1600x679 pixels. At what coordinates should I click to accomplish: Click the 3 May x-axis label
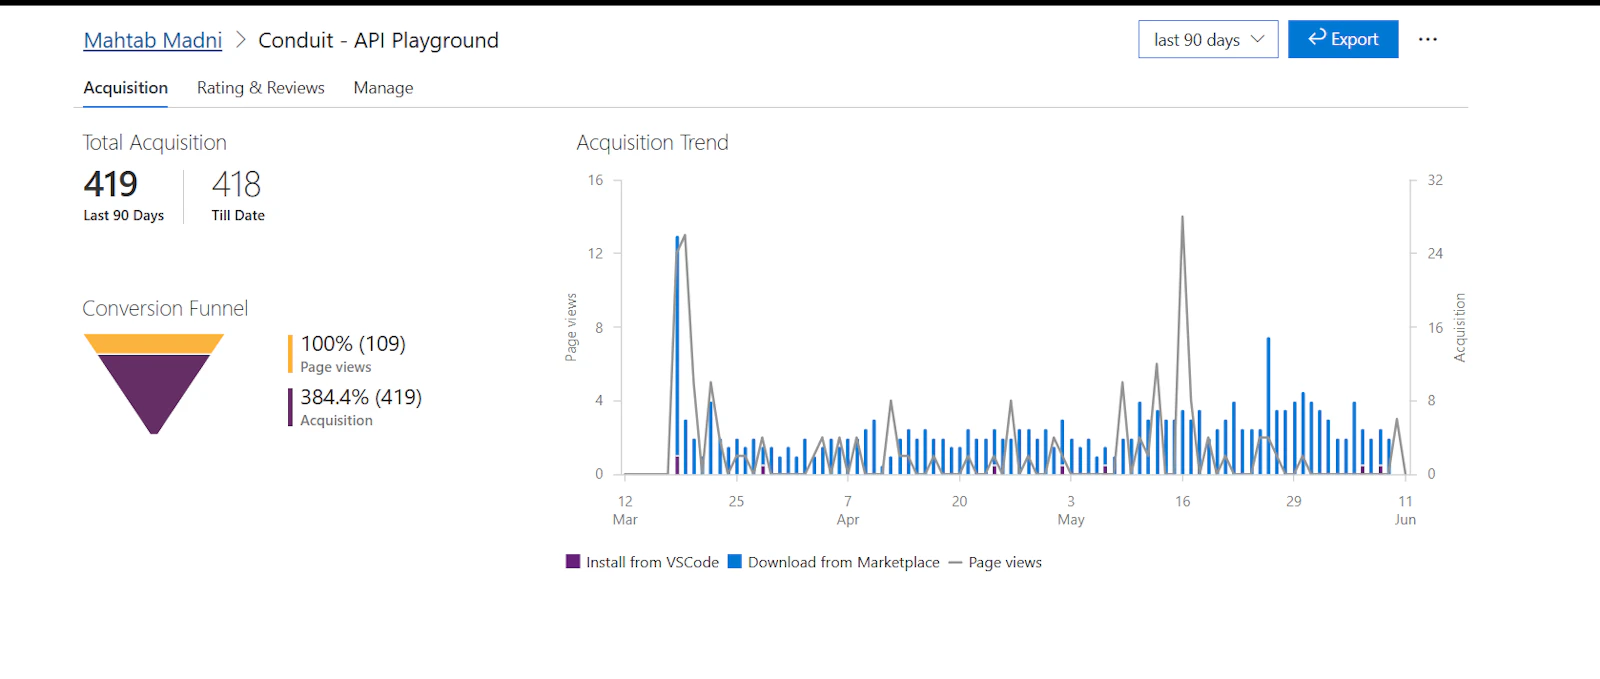coord(1071,510)
